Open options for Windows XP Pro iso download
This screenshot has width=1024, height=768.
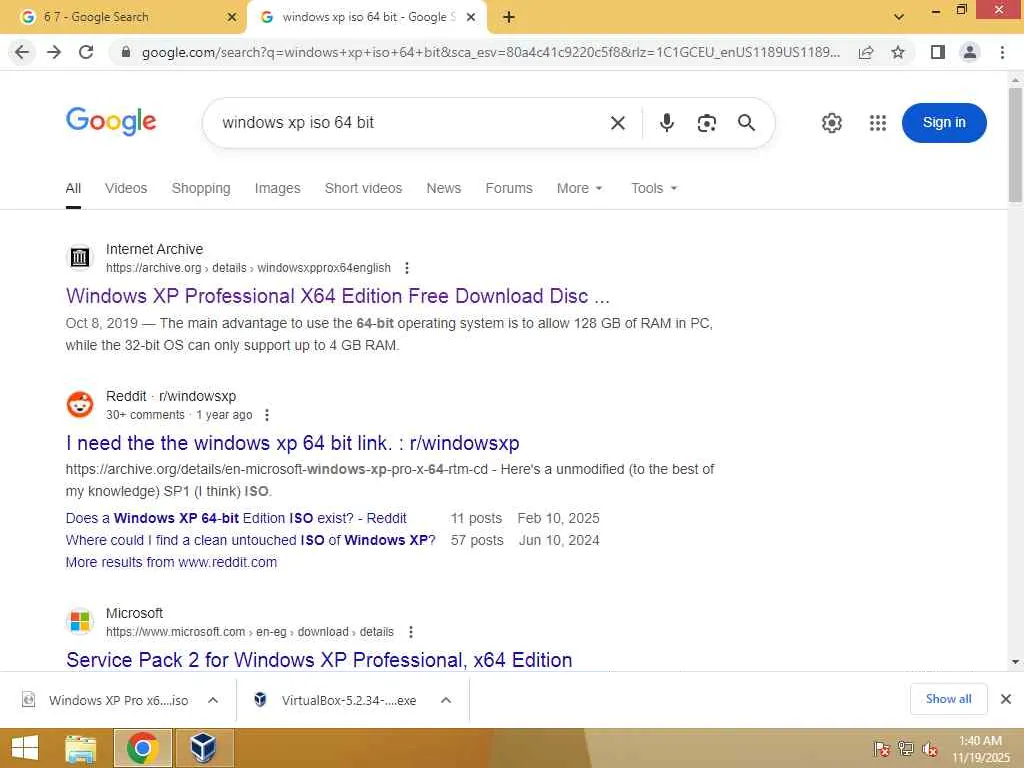coord(213,701)
